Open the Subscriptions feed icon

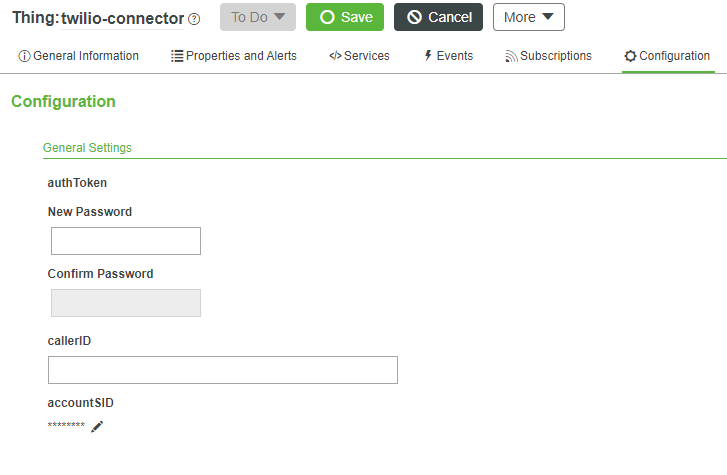pyautogui.click(x=511, y=56)
